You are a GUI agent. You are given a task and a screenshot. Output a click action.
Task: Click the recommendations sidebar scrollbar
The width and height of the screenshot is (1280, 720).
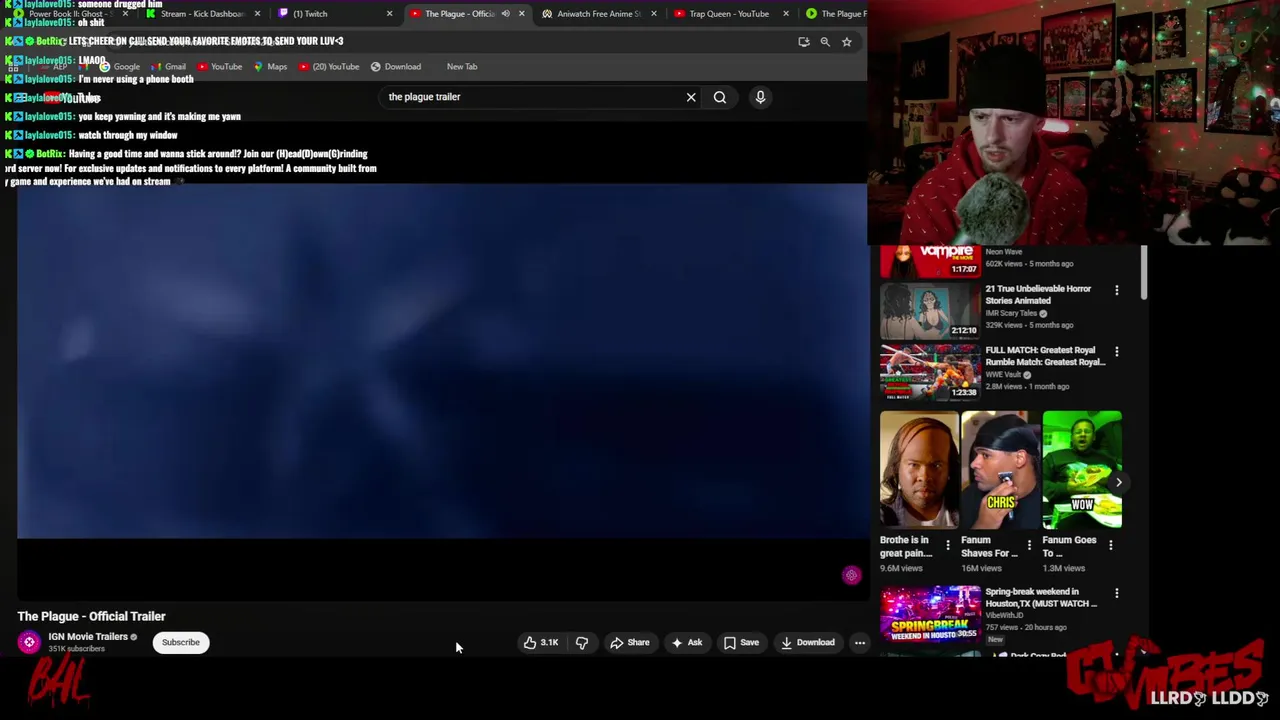tap(1145, 272)
